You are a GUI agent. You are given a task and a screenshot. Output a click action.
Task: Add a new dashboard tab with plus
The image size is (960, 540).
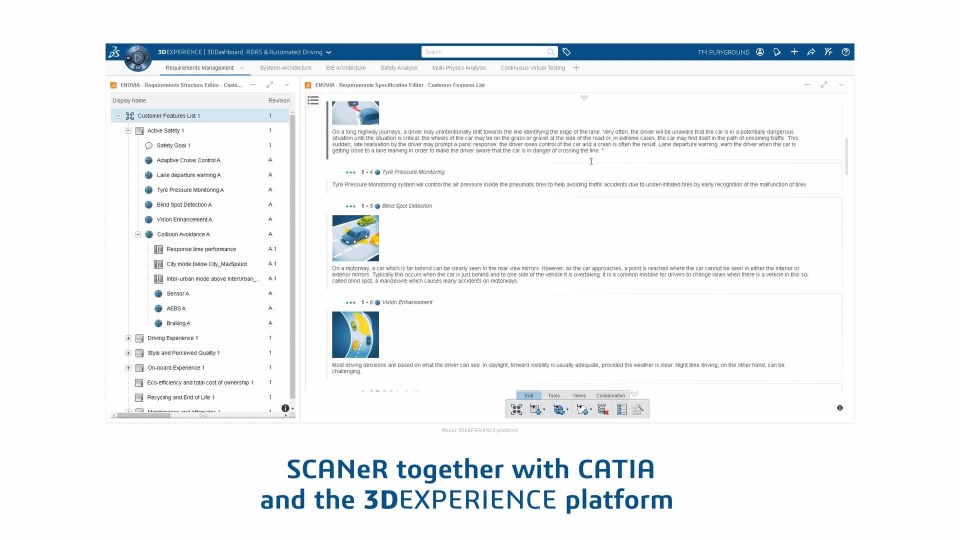[576, 68]
